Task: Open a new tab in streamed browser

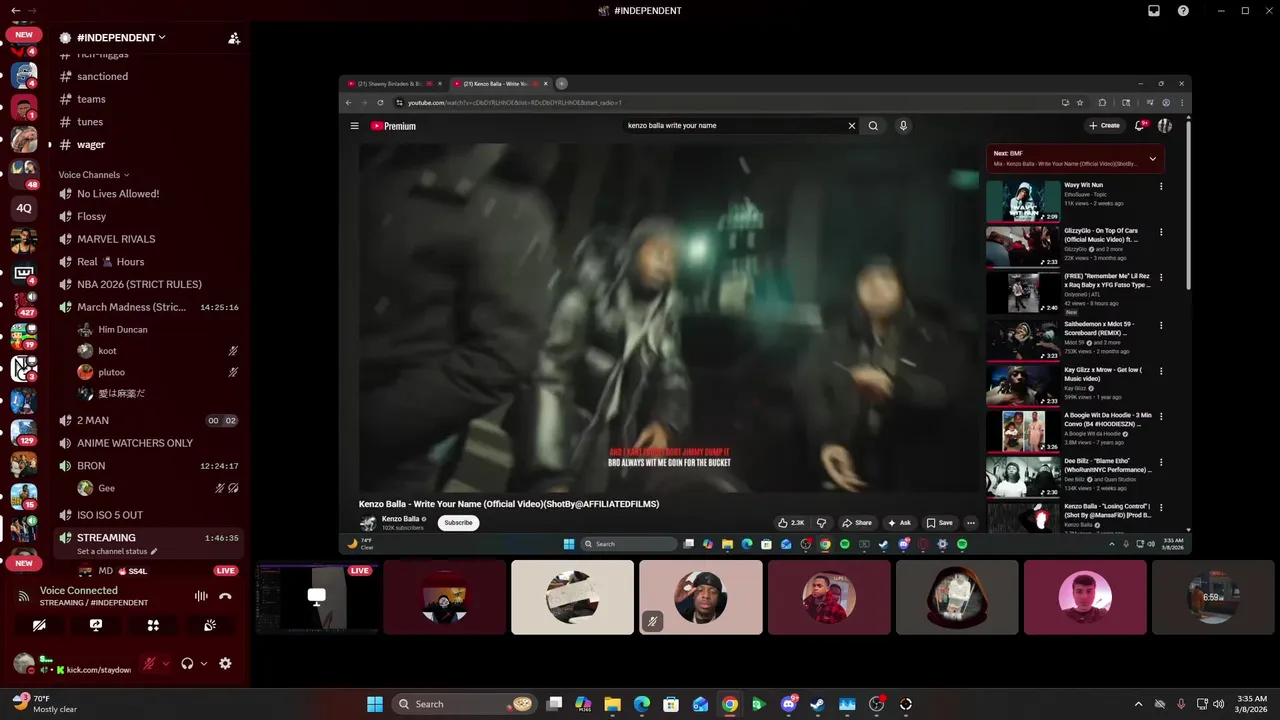Action: click(561, 84)
